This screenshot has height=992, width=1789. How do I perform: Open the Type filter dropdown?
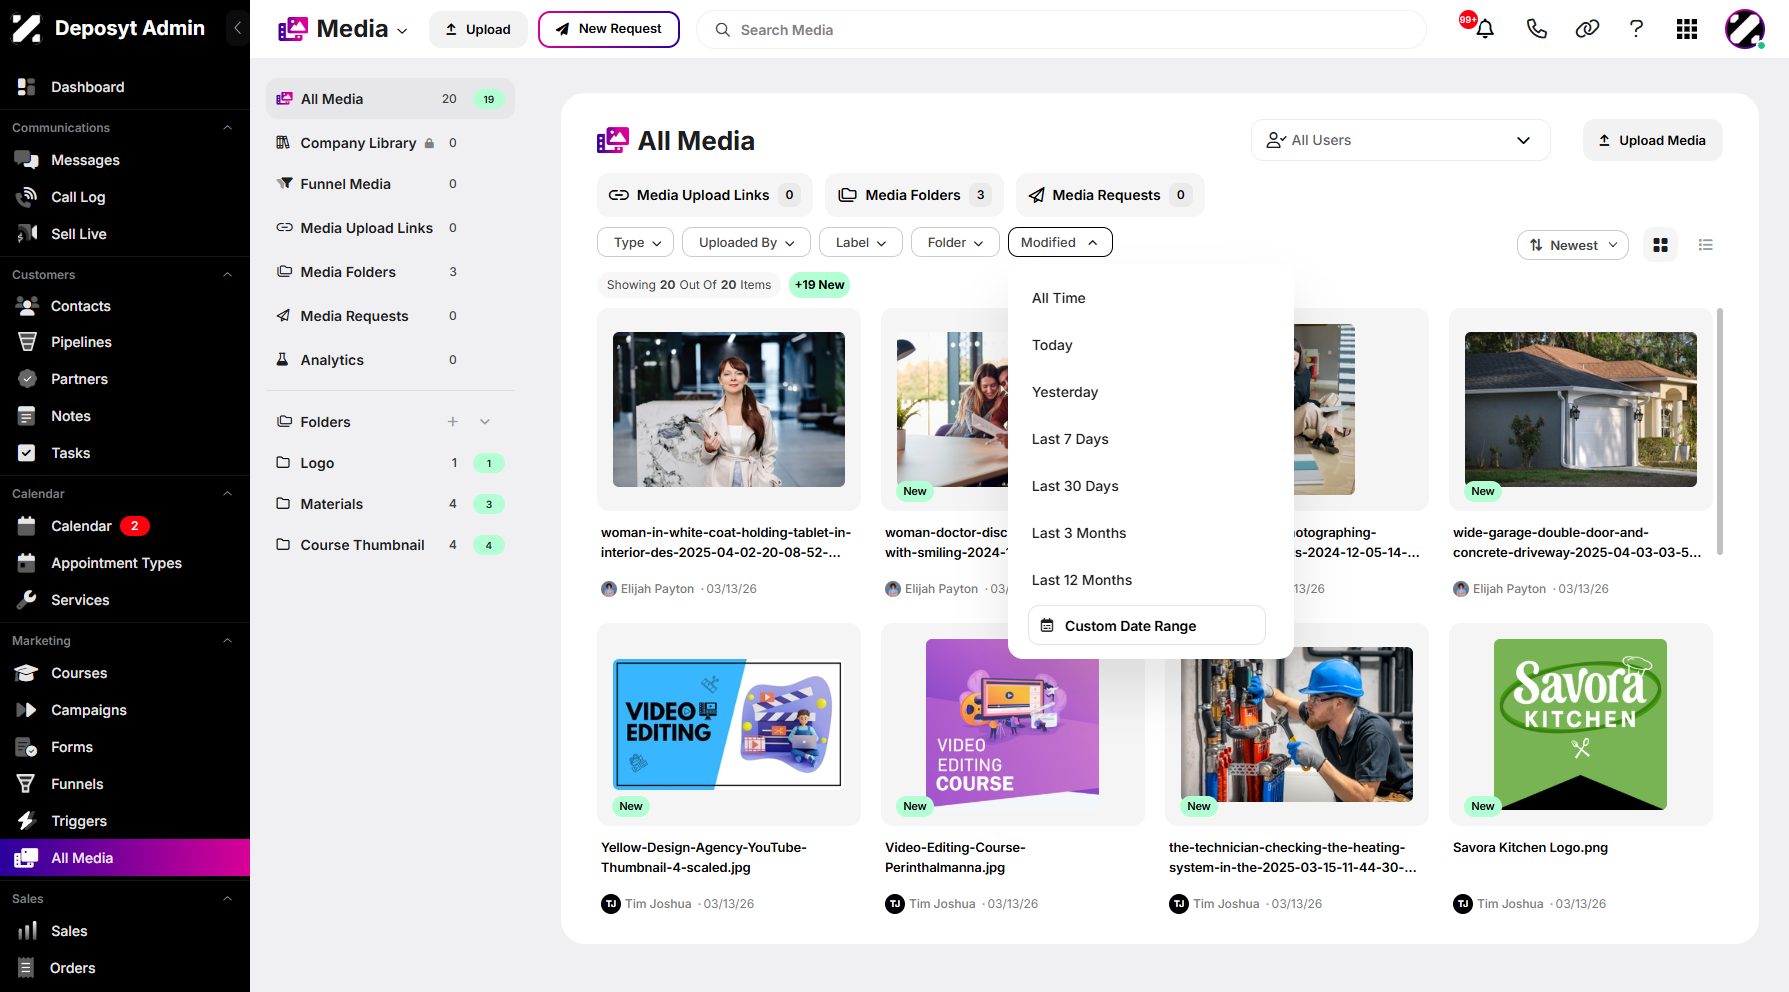[637, 242]
